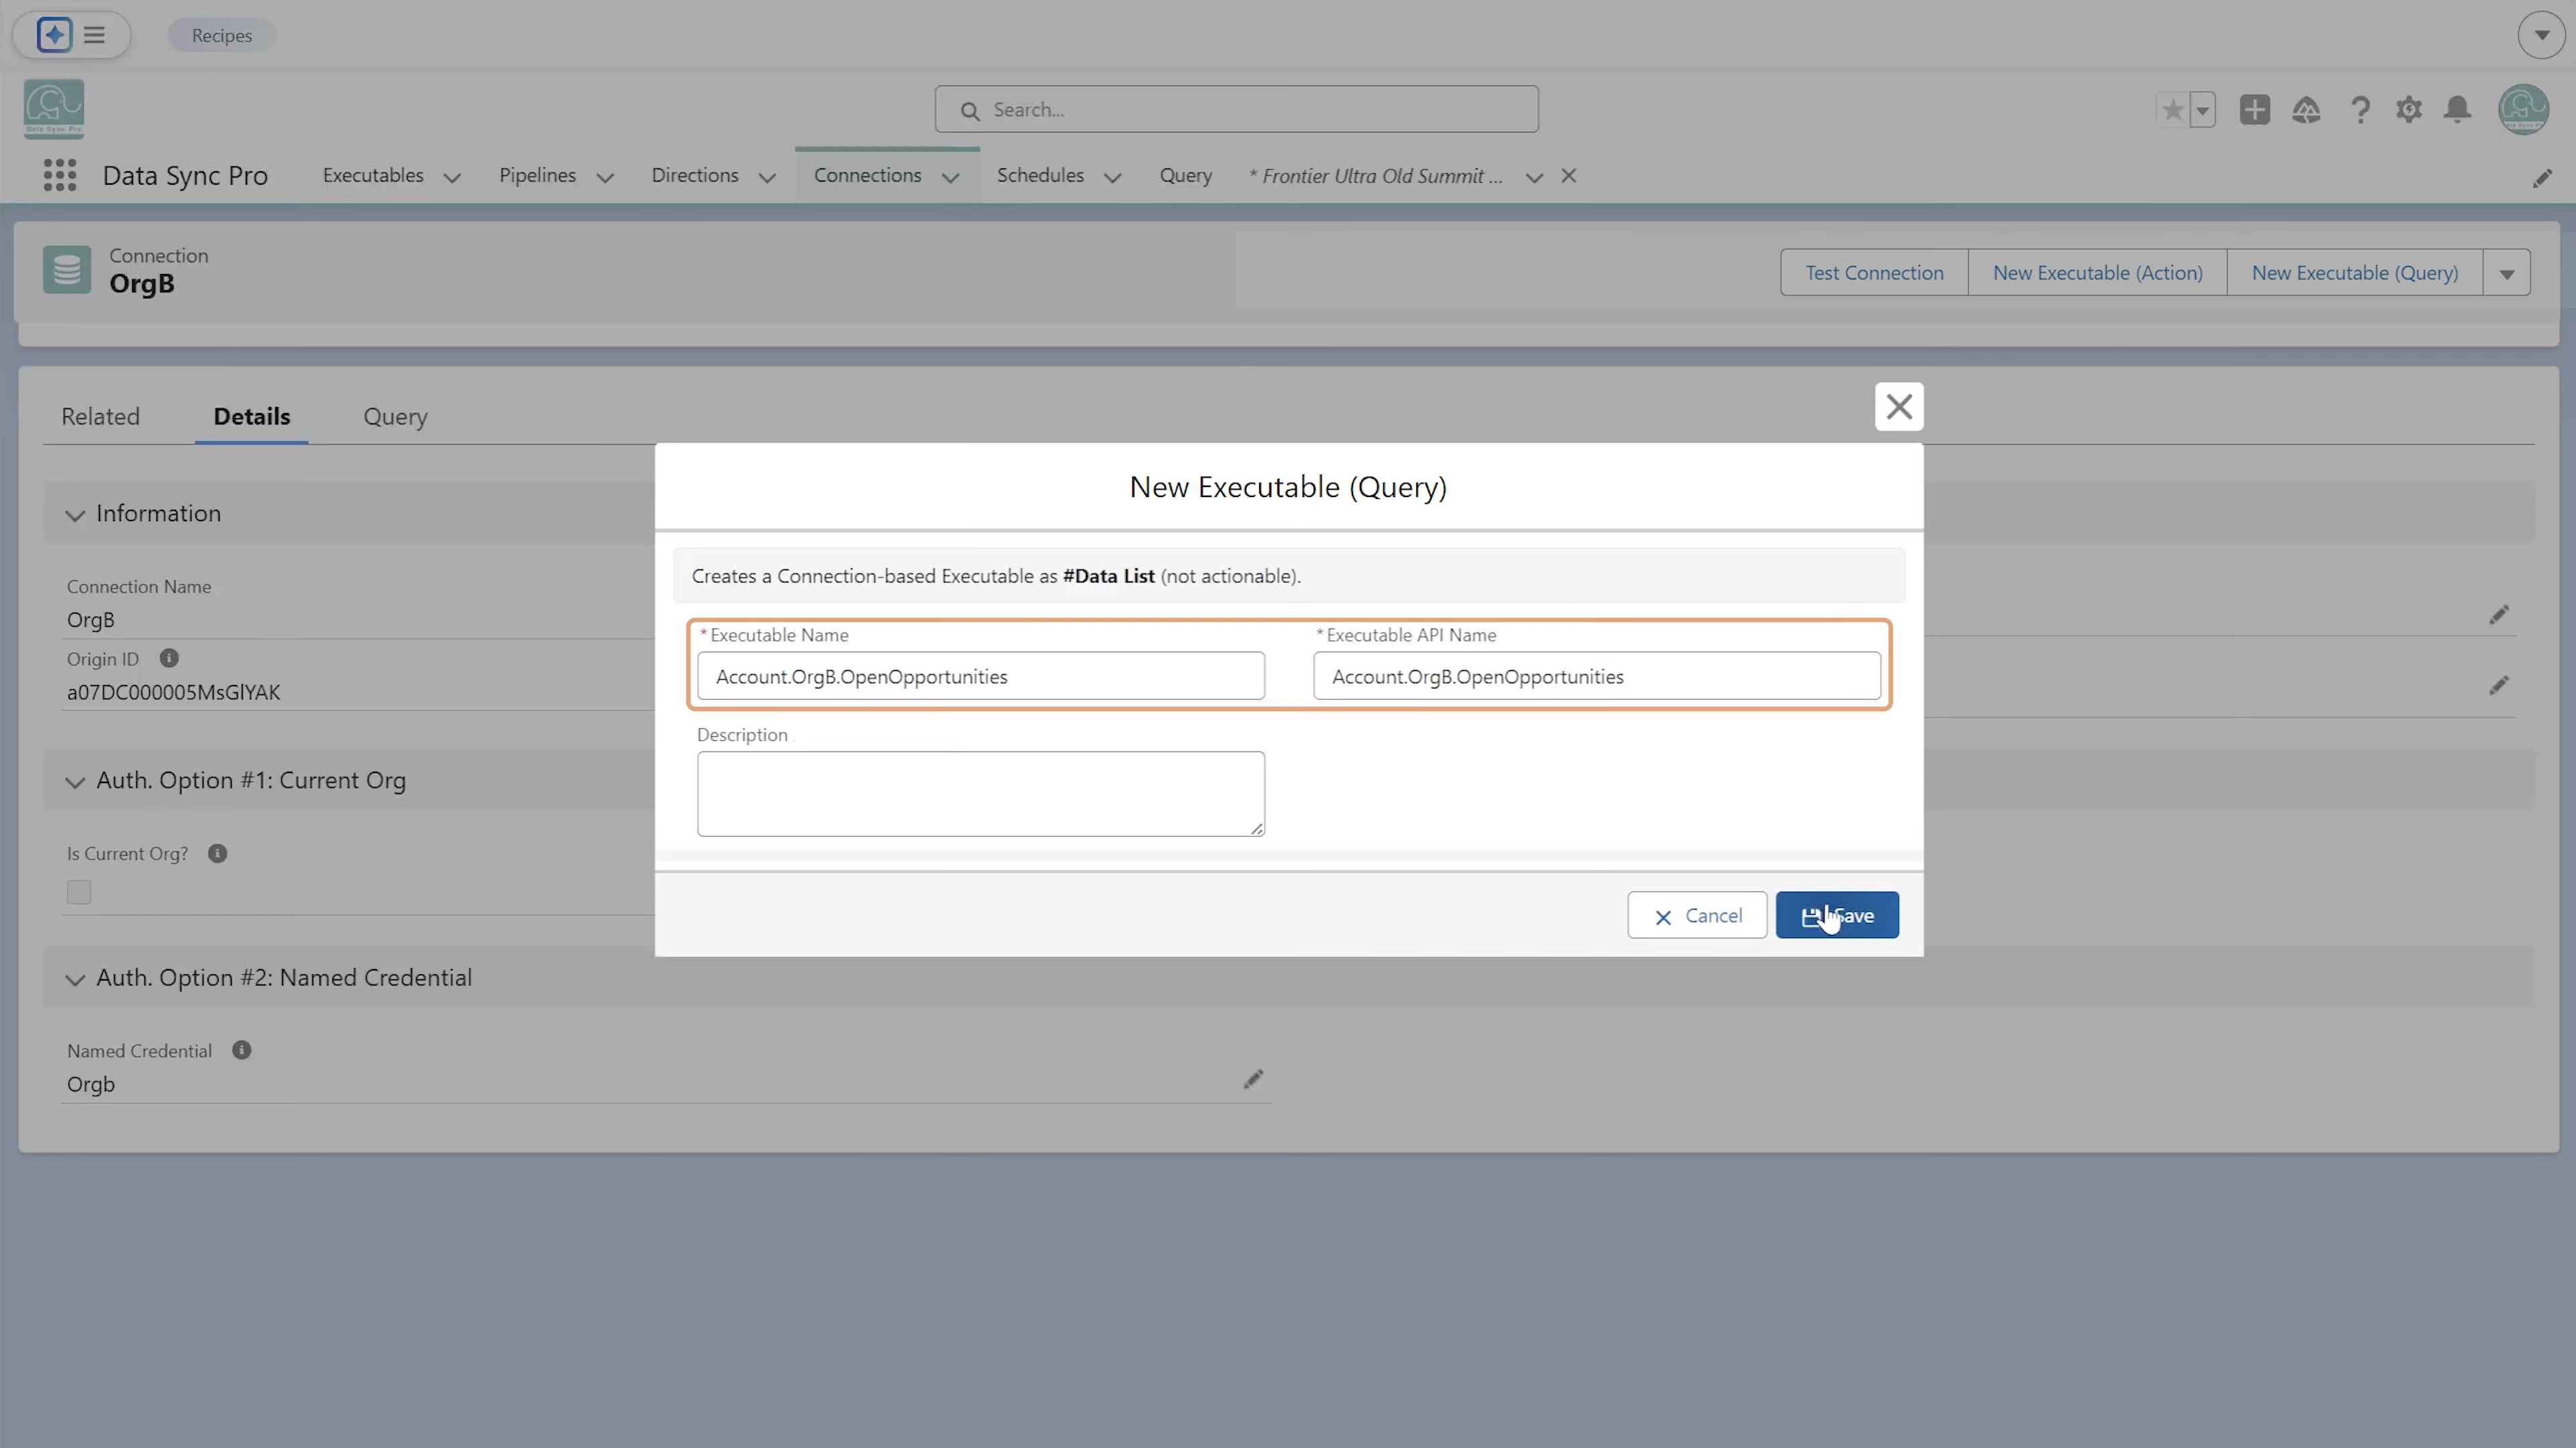Click the Data Sync Pro elephant logo
Screen dimensions: 2576x1448
[54, 108]
